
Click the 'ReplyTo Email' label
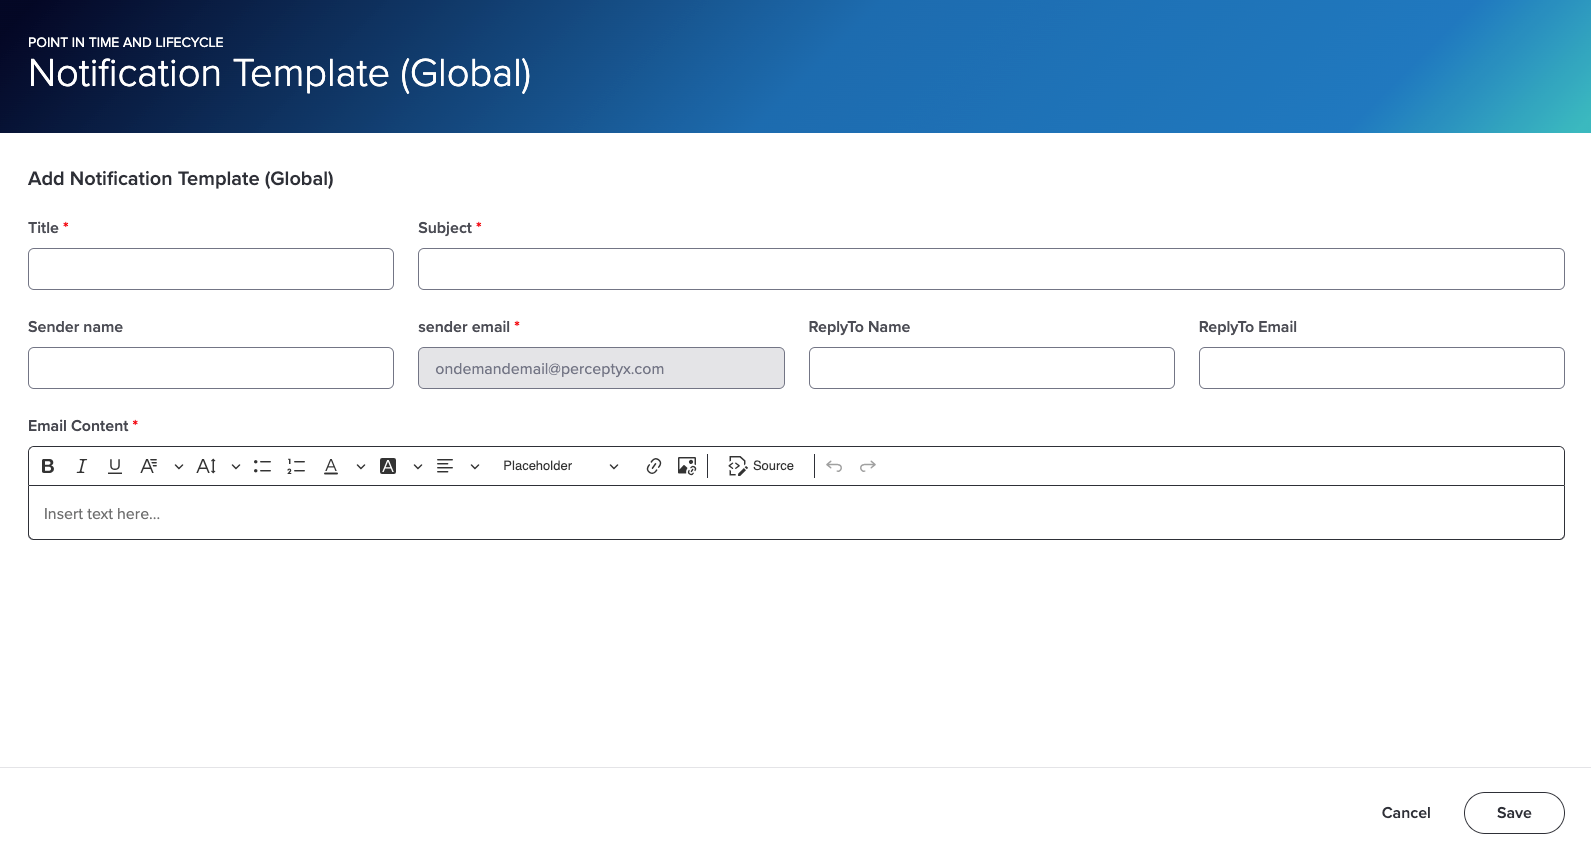pyautogui.click(x=1247, y=327)
